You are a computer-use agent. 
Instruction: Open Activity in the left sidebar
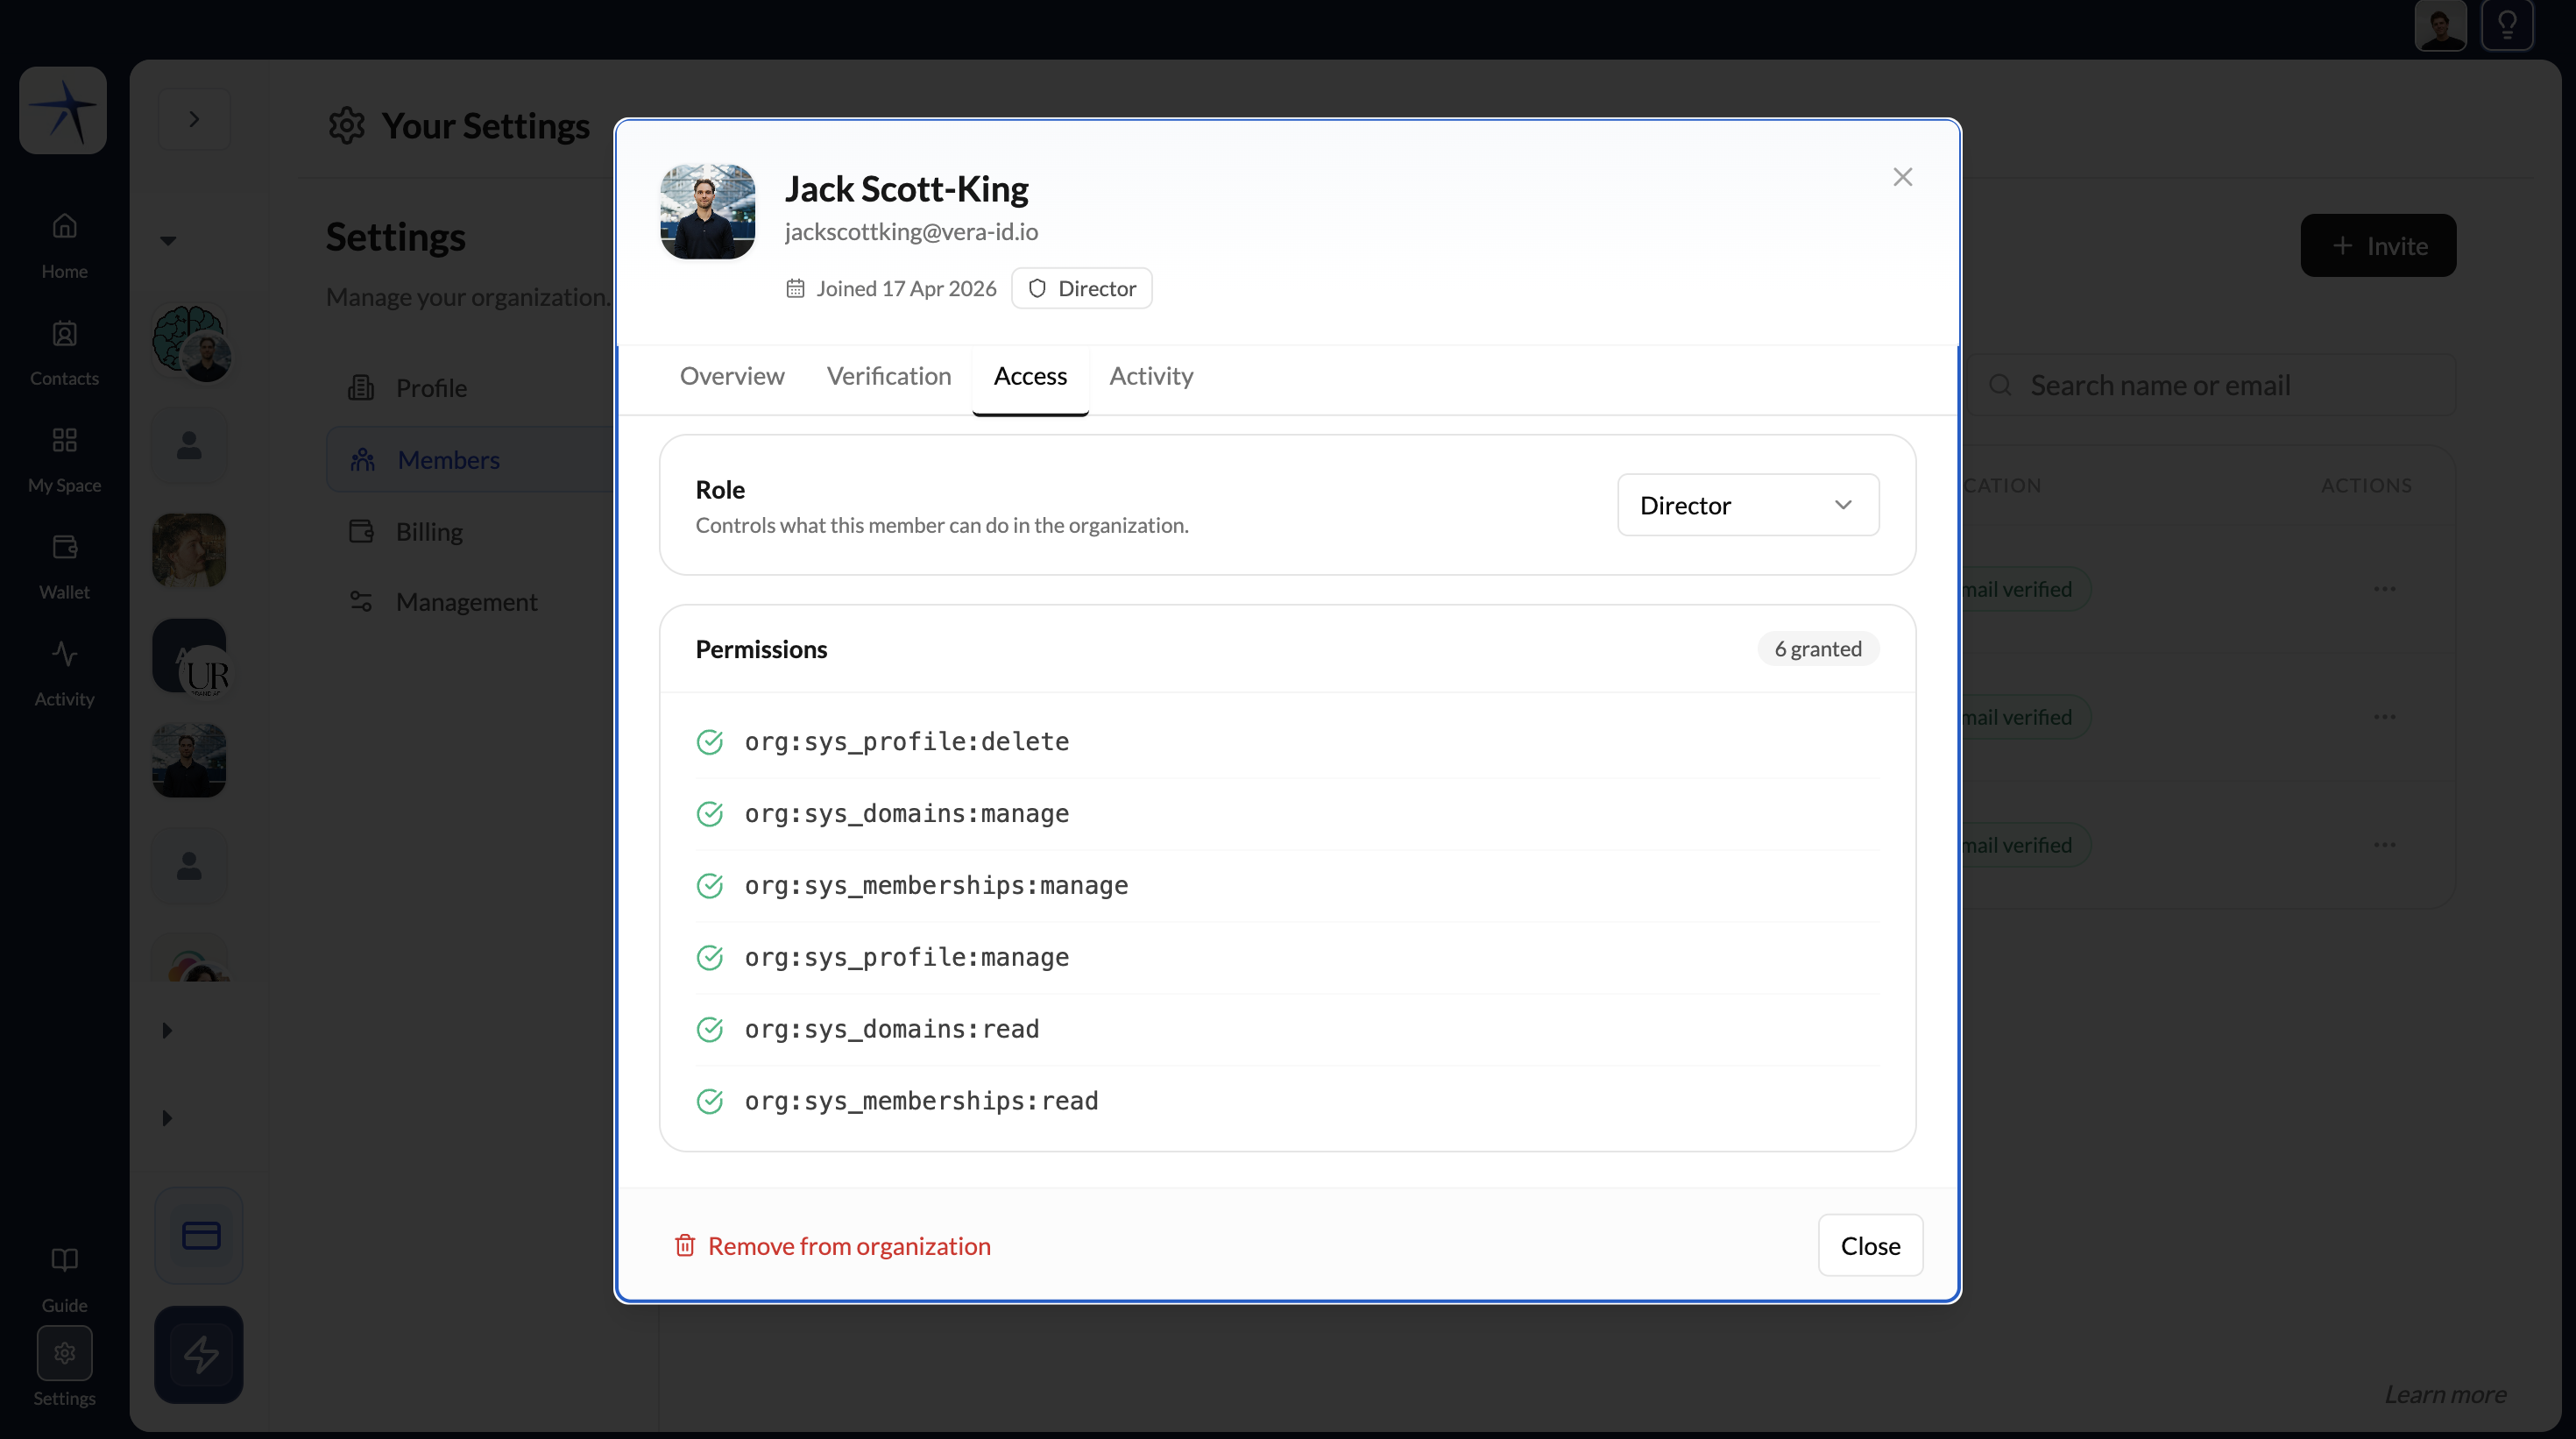(64, 673)
